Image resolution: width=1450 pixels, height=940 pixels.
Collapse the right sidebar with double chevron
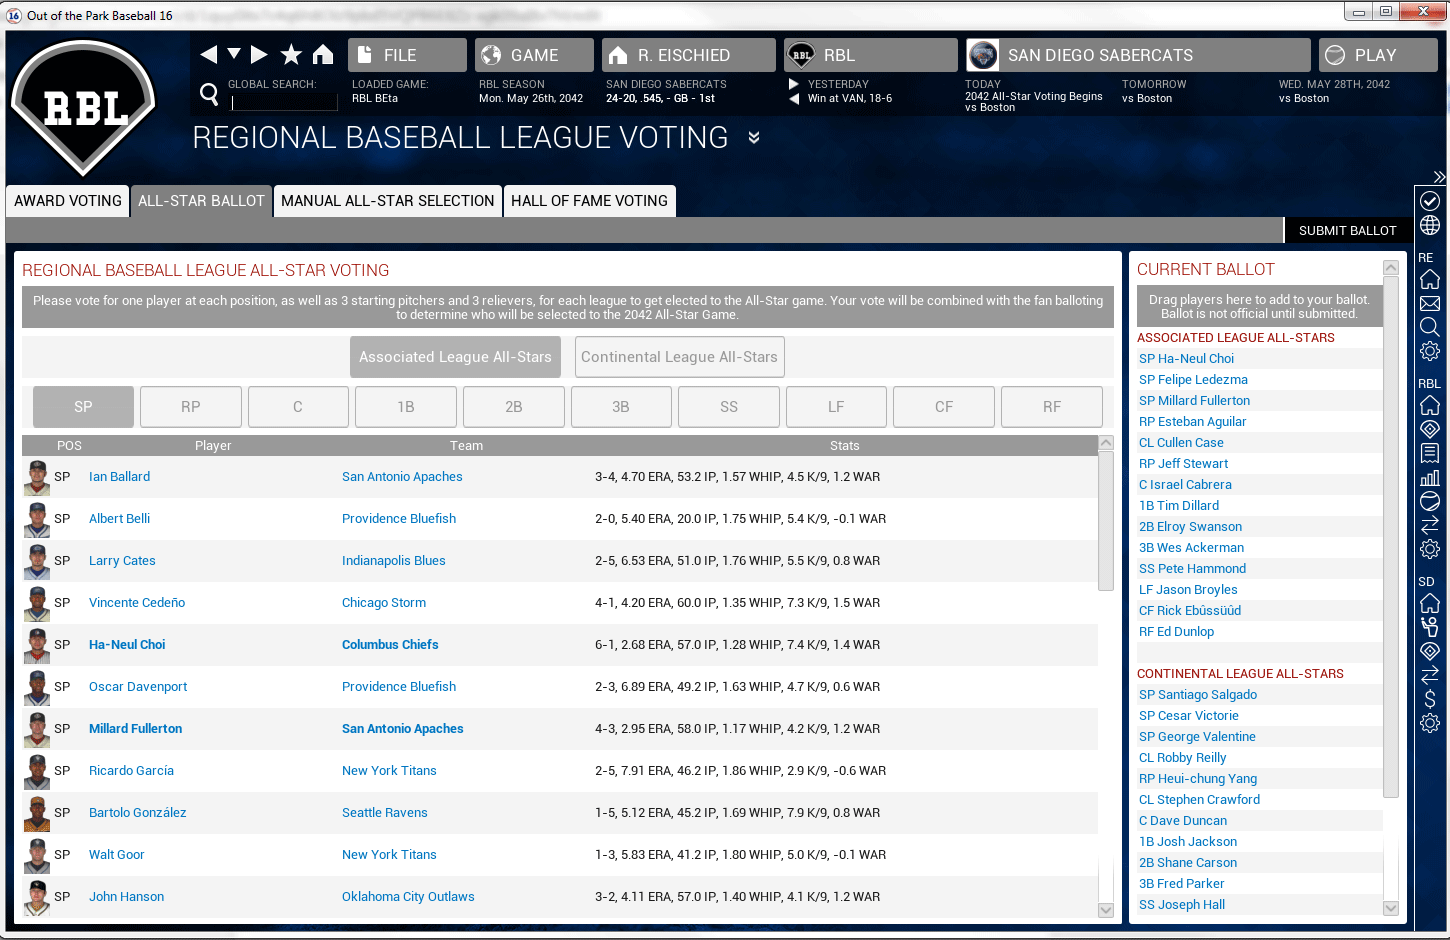[x=1439, y=177]
